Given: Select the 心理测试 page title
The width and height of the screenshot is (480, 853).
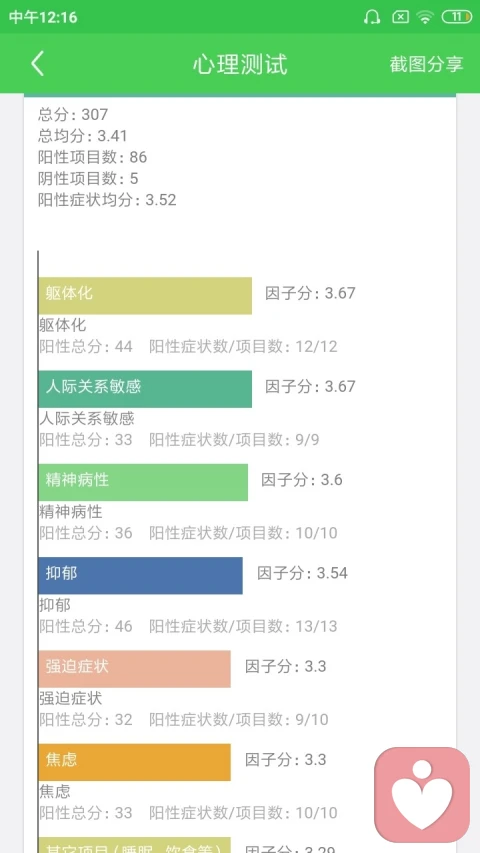Looking at the screenshot, I should [240, 64].
